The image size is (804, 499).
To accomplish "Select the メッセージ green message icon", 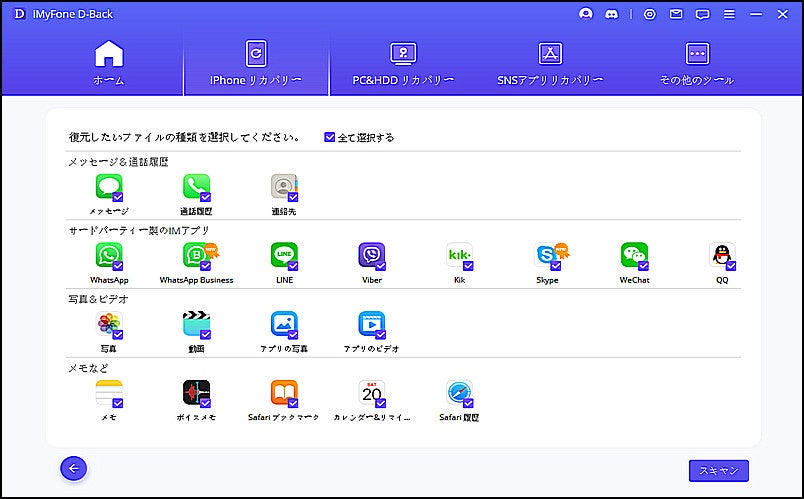I will pyautogui.click(x=109, y=187).
